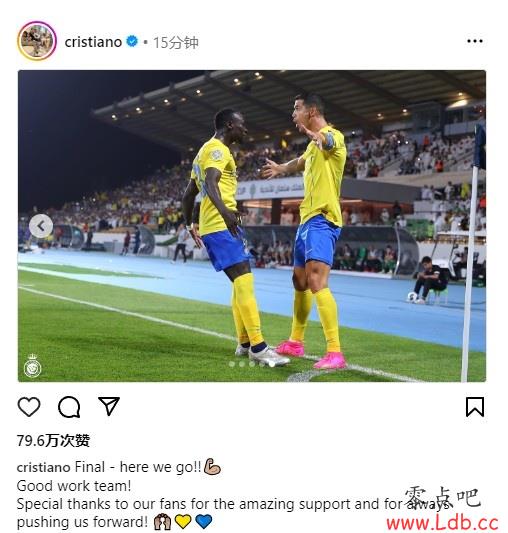This screenshot has width=508, height=533.
Task: Go to the previous carousel photo arrow
Action: point(41,226)
